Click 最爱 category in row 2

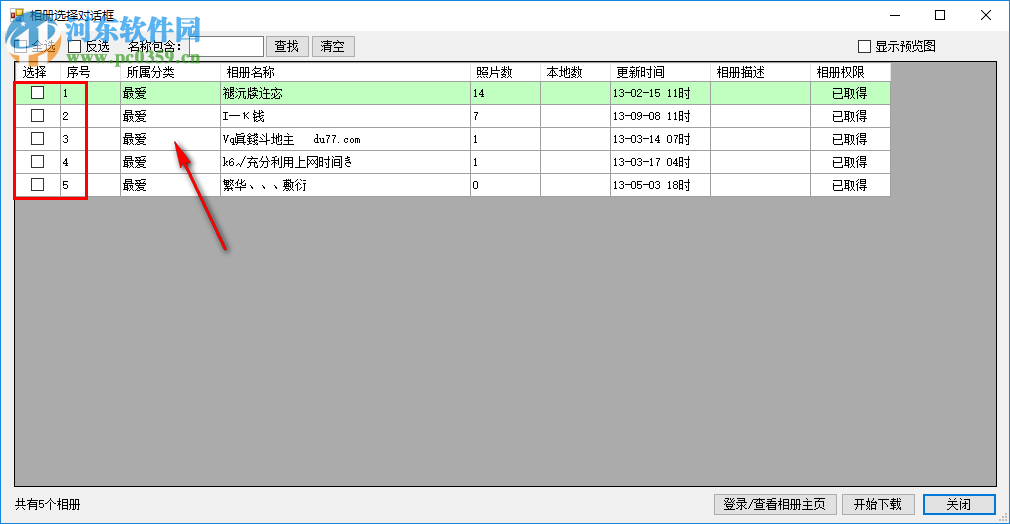point(170,116)
